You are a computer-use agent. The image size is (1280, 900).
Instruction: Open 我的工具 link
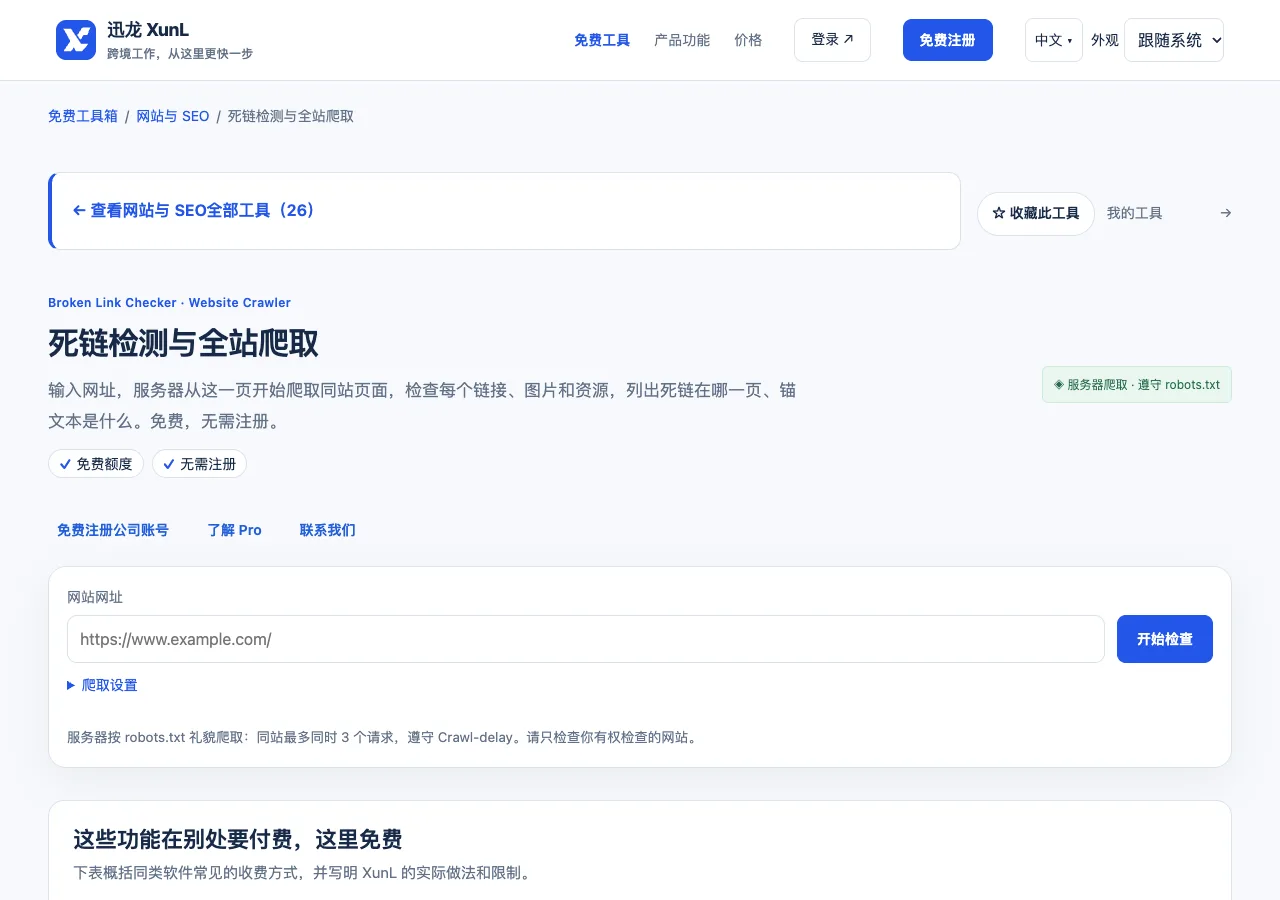1134,213
